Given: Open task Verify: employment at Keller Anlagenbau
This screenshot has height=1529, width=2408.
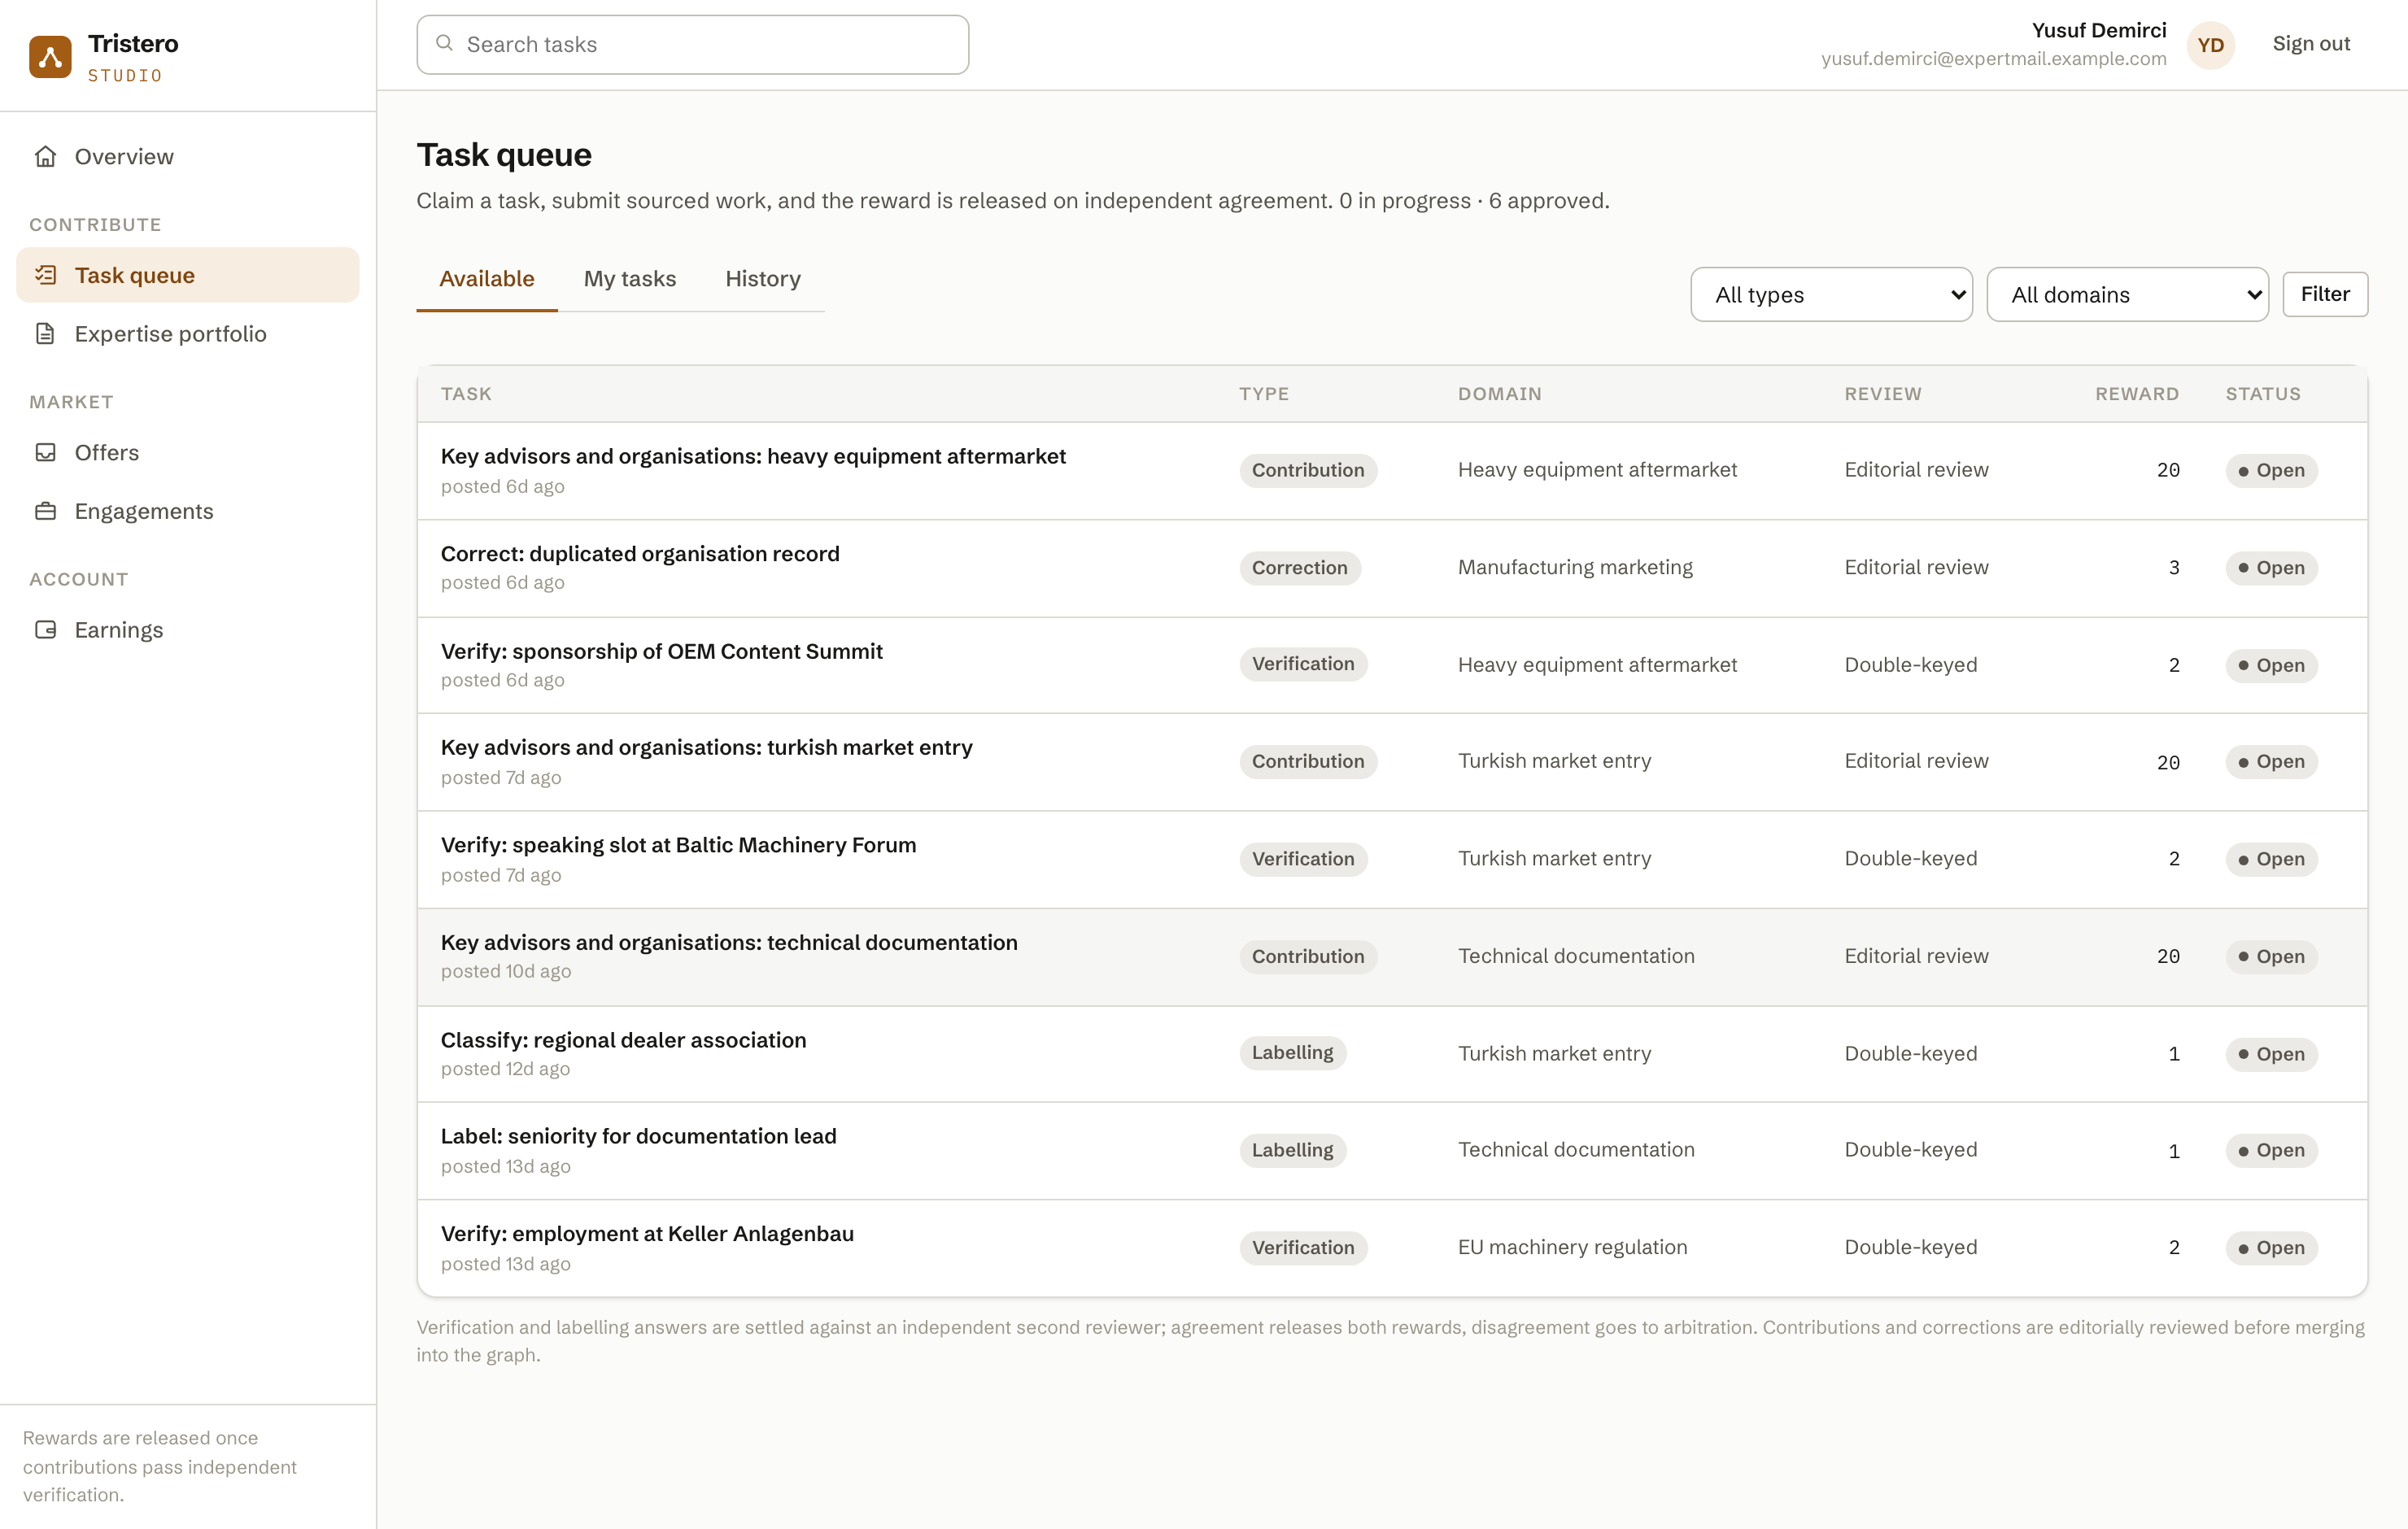Looking at the screenshot, I should [x=647, y=1234].
